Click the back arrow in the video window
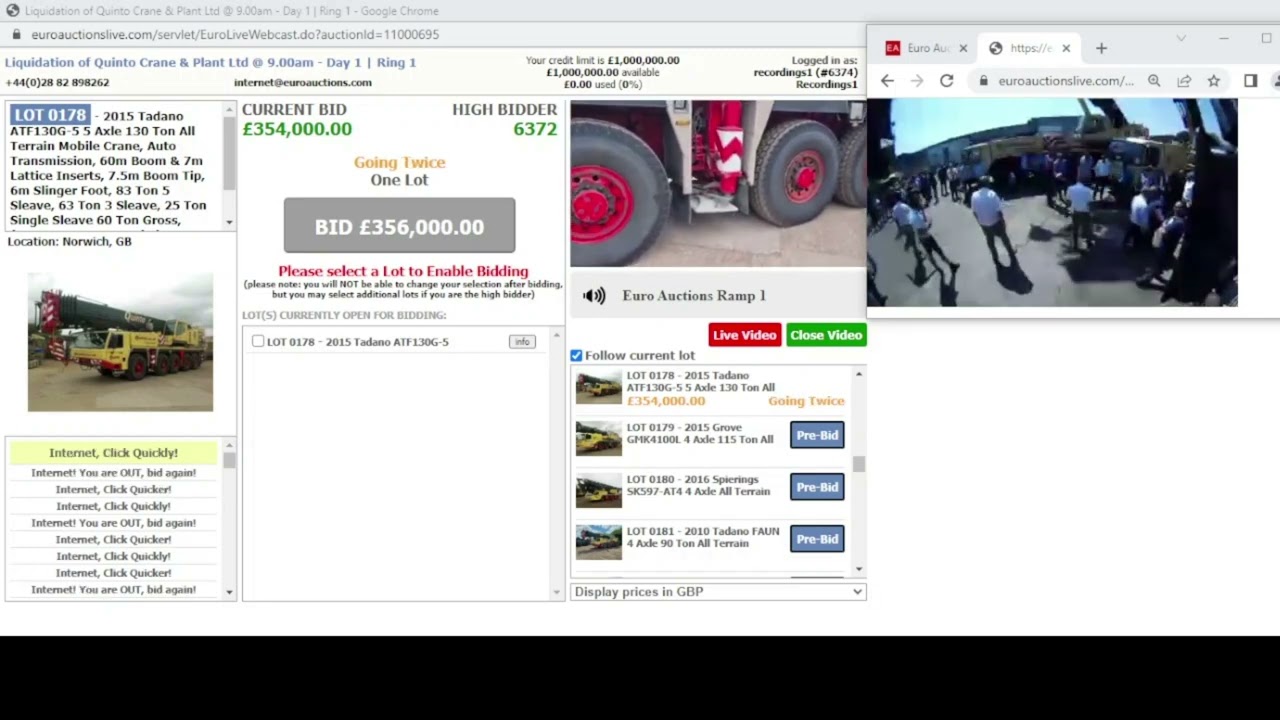 coord(887,81)
